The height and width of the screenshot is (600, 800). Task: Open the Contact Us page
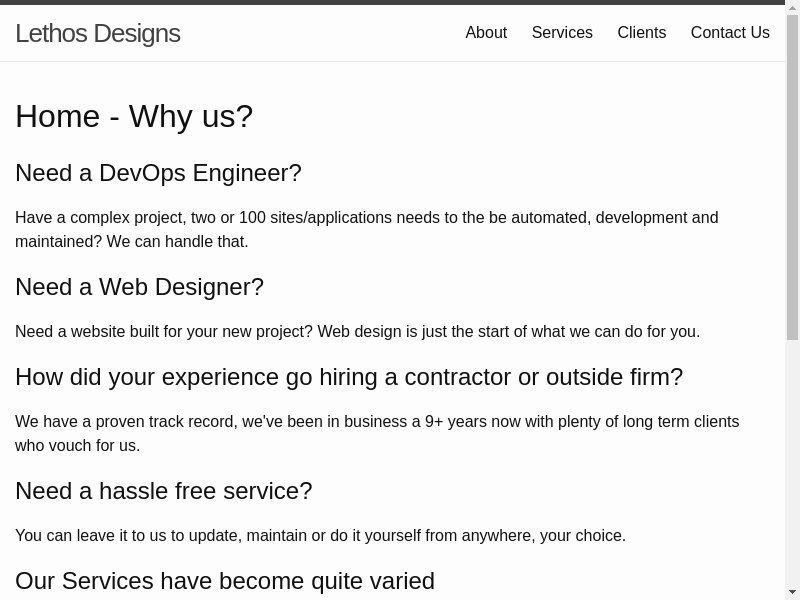[x=730, y=33]
